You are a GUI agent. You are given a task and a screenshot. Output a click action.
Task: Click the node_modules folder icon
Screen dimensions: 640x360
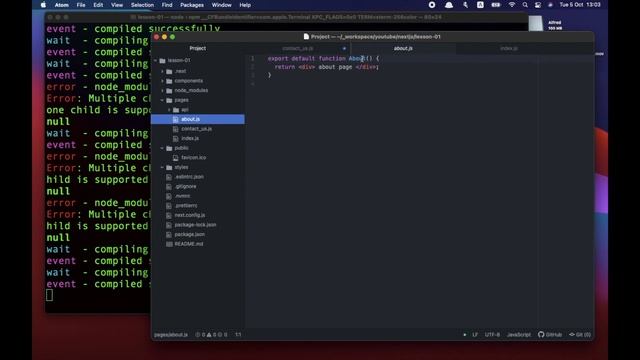(x=169, y=90)
